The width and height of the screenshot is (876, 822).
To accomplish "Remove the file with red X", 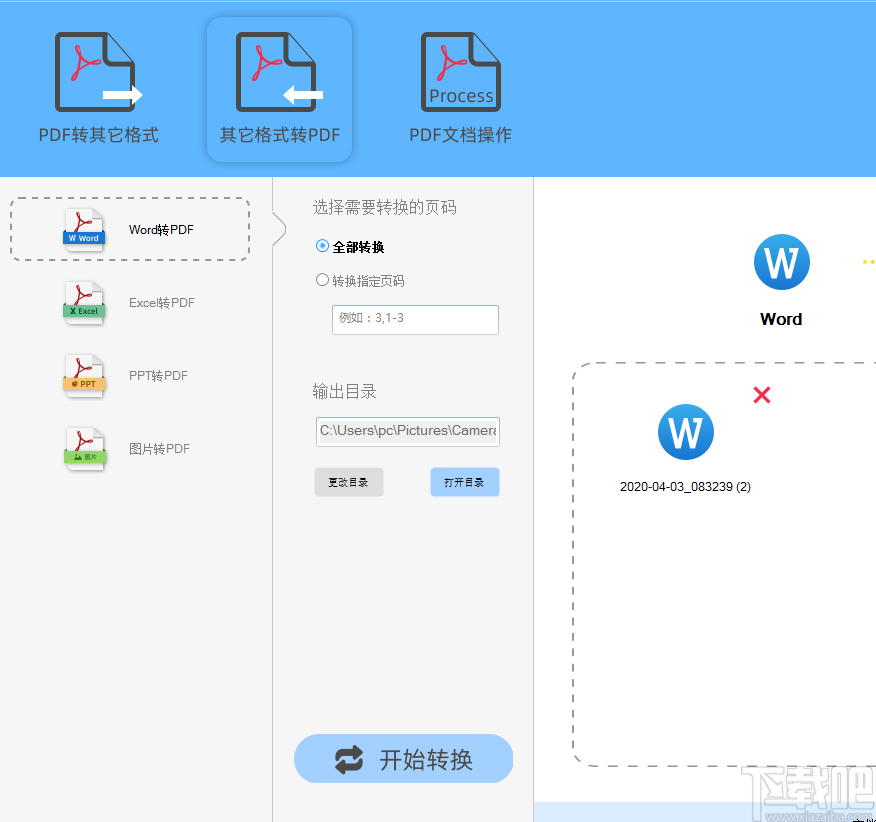I will tap(761, 395).
